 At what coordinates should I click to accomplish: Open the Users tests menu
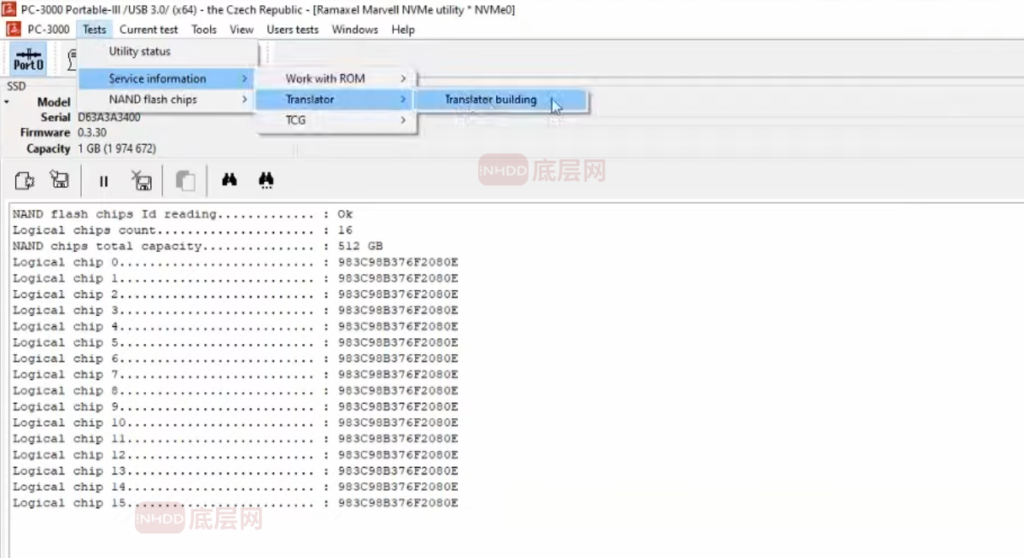click(292, 29)
